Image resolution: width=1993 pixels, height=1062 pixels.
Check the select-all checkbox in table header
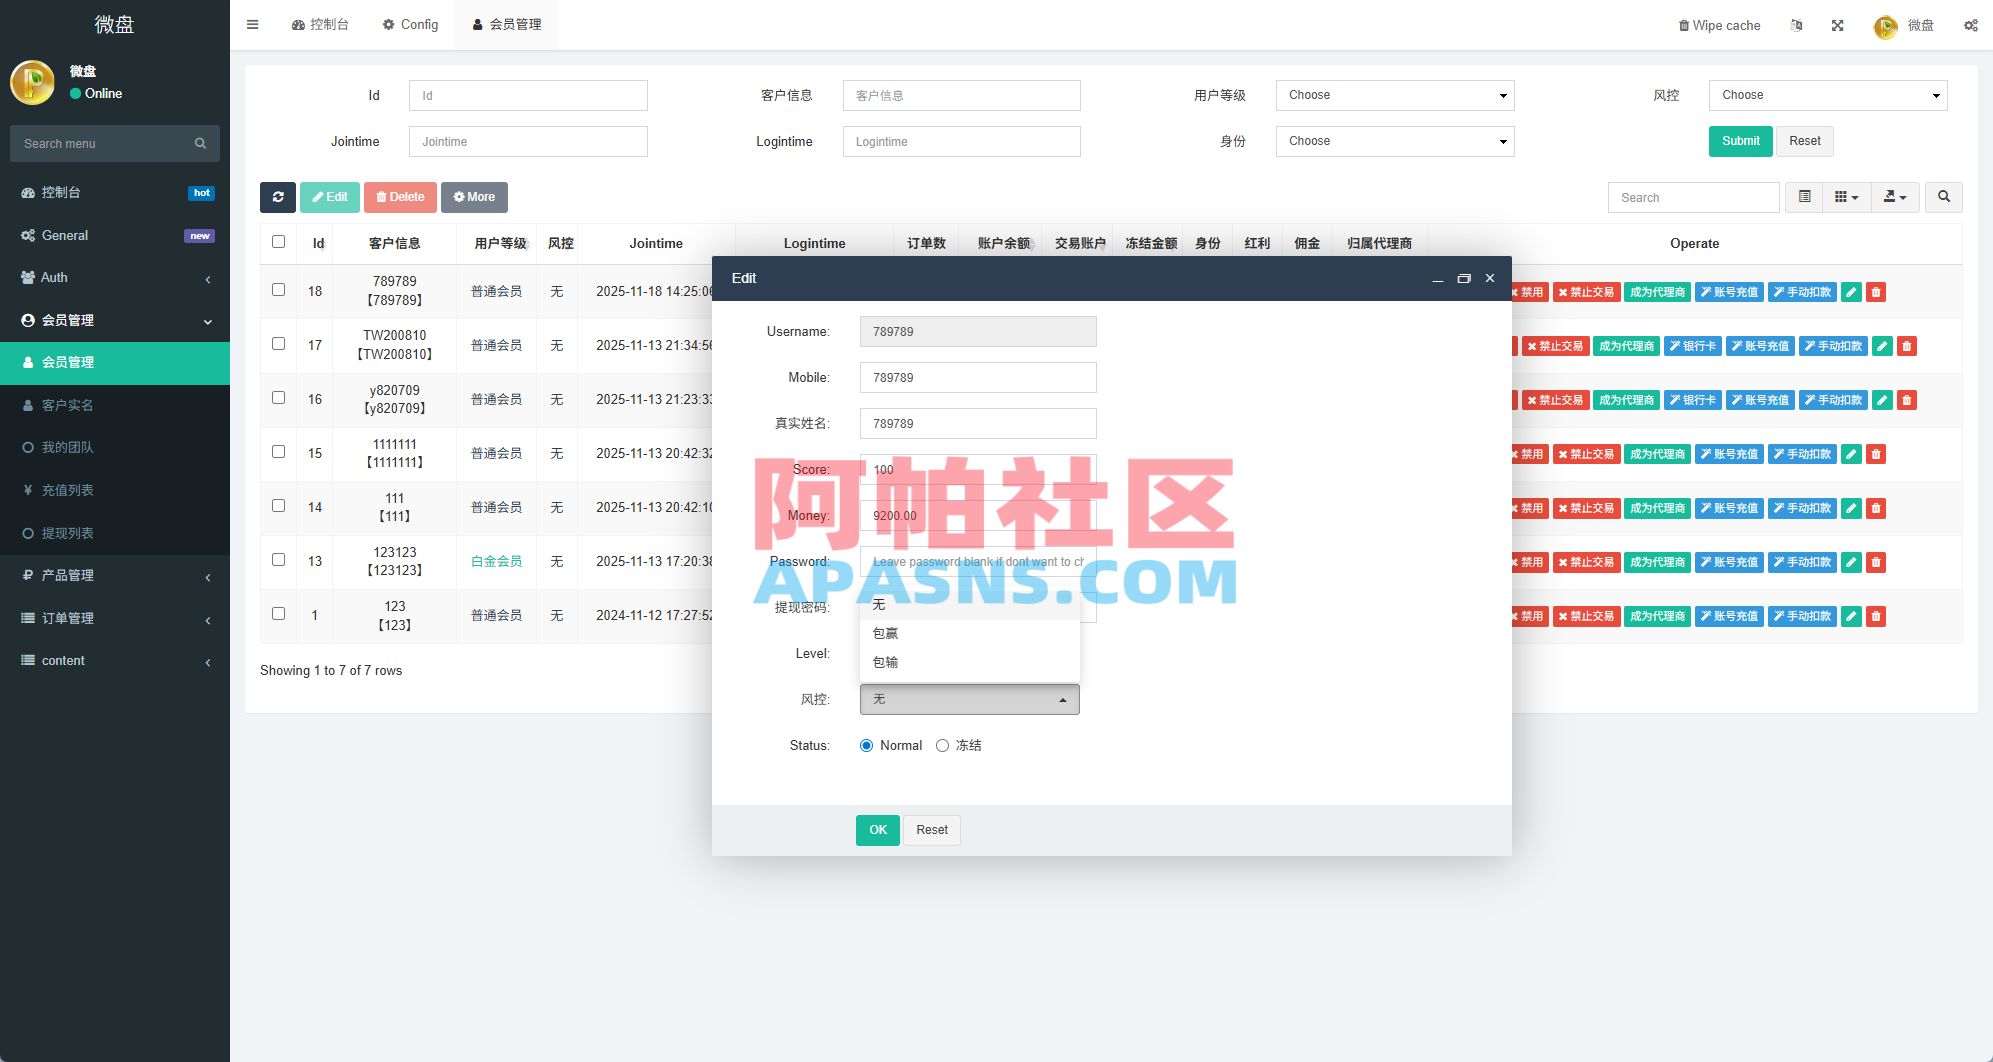click(278, 242)
